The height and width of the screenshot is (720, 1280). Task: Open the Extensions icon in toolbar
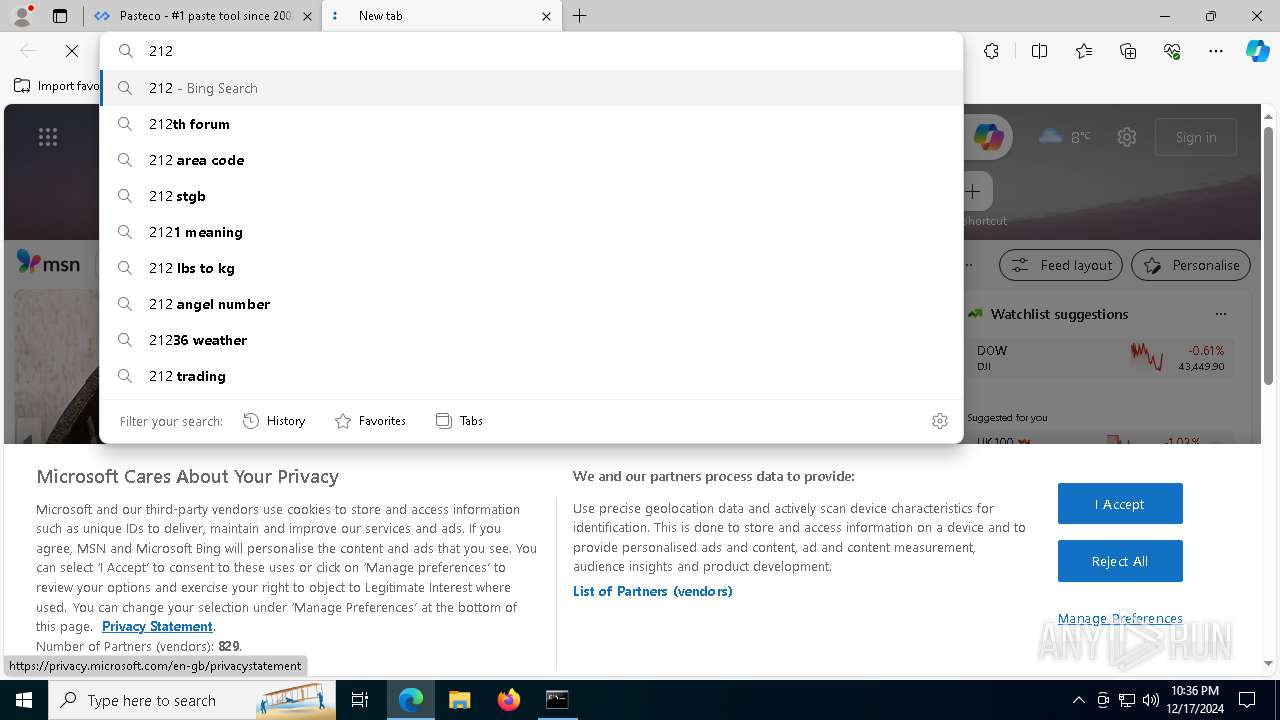(991, 51)
